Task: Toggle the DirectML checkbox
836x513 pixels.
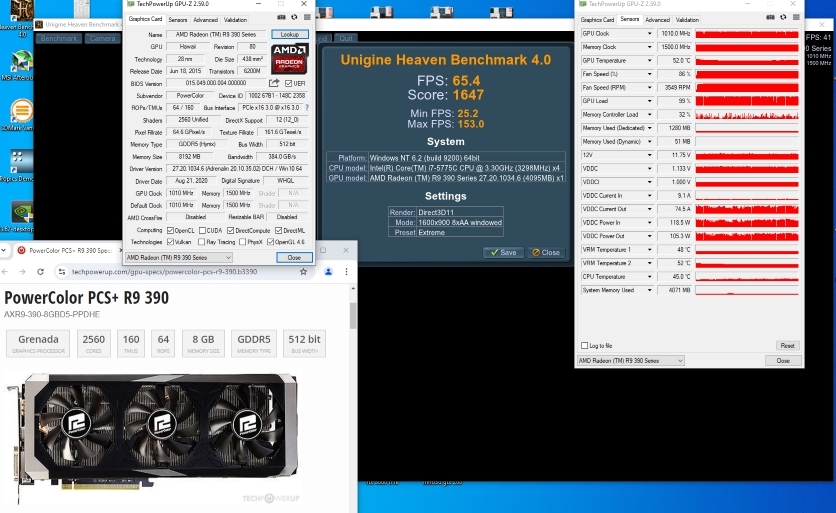Action: tap(278, 230)
